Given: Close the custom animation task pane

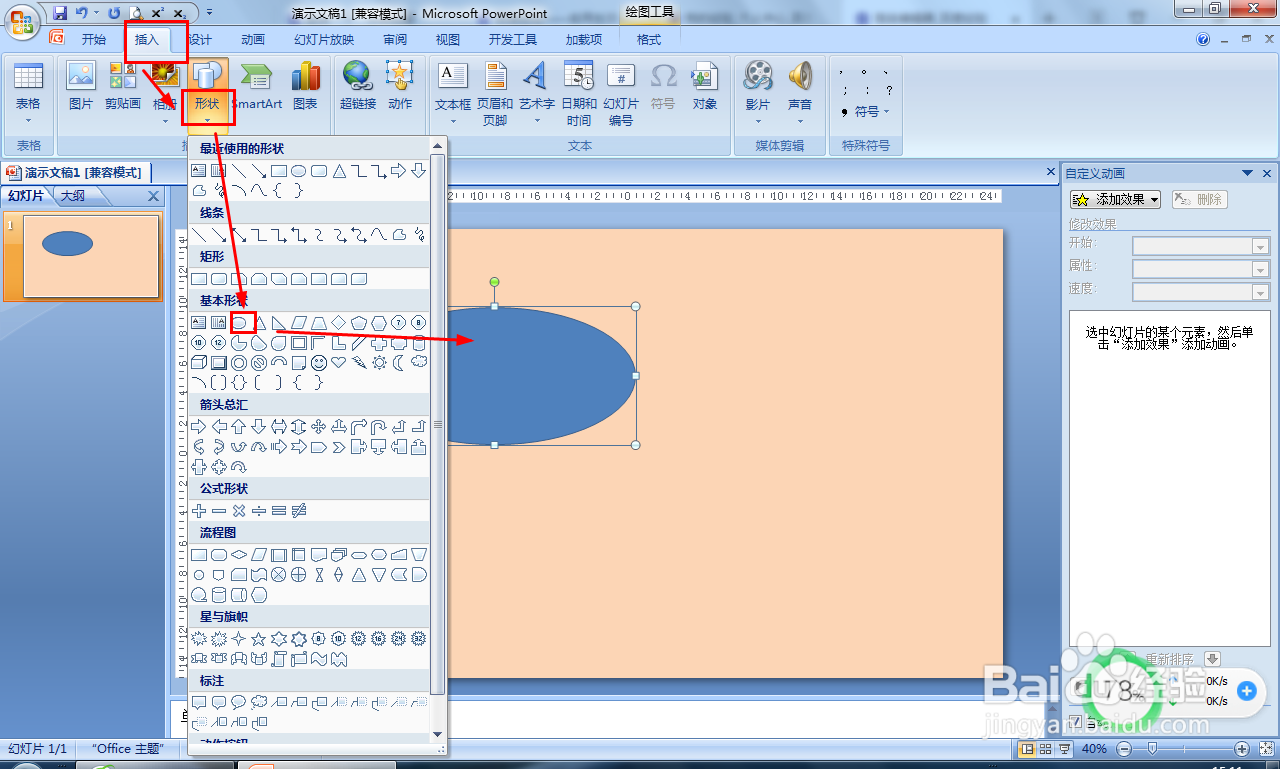Looking at the screenshot, I should pos(1266,173).
